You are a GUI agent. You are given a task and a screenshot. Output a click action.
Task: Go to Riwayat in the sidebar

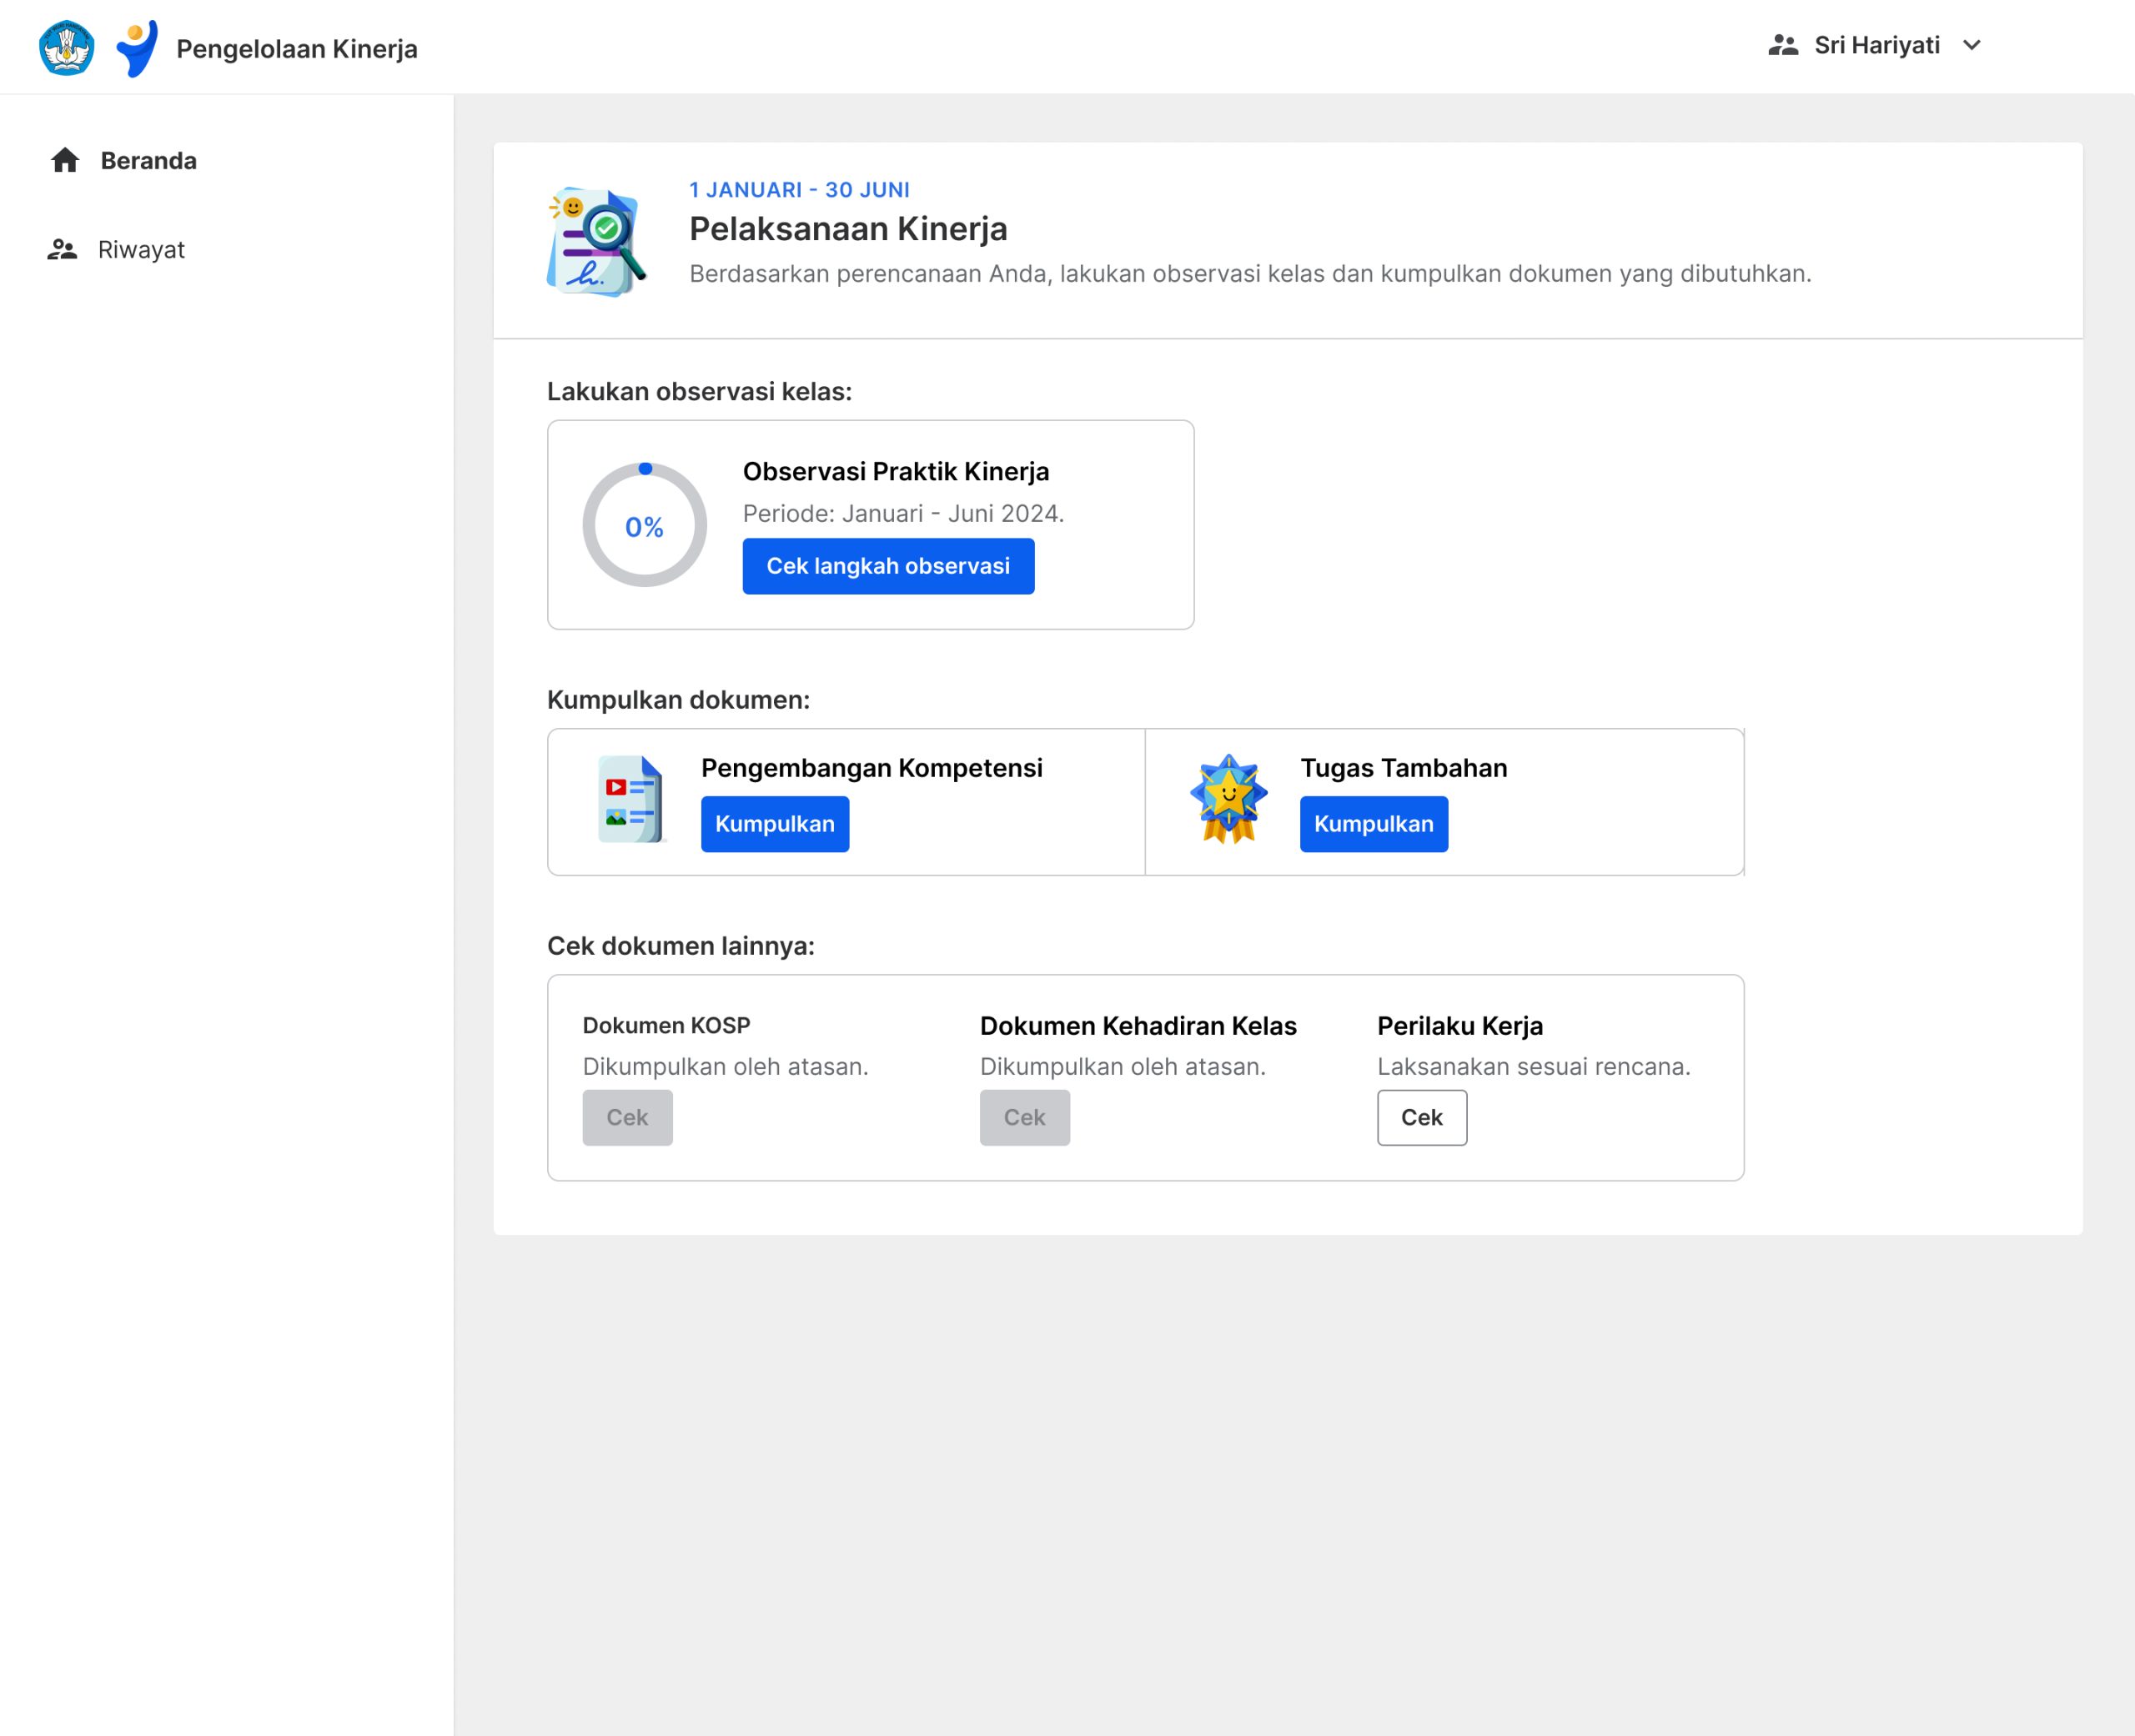pos(141,250)
